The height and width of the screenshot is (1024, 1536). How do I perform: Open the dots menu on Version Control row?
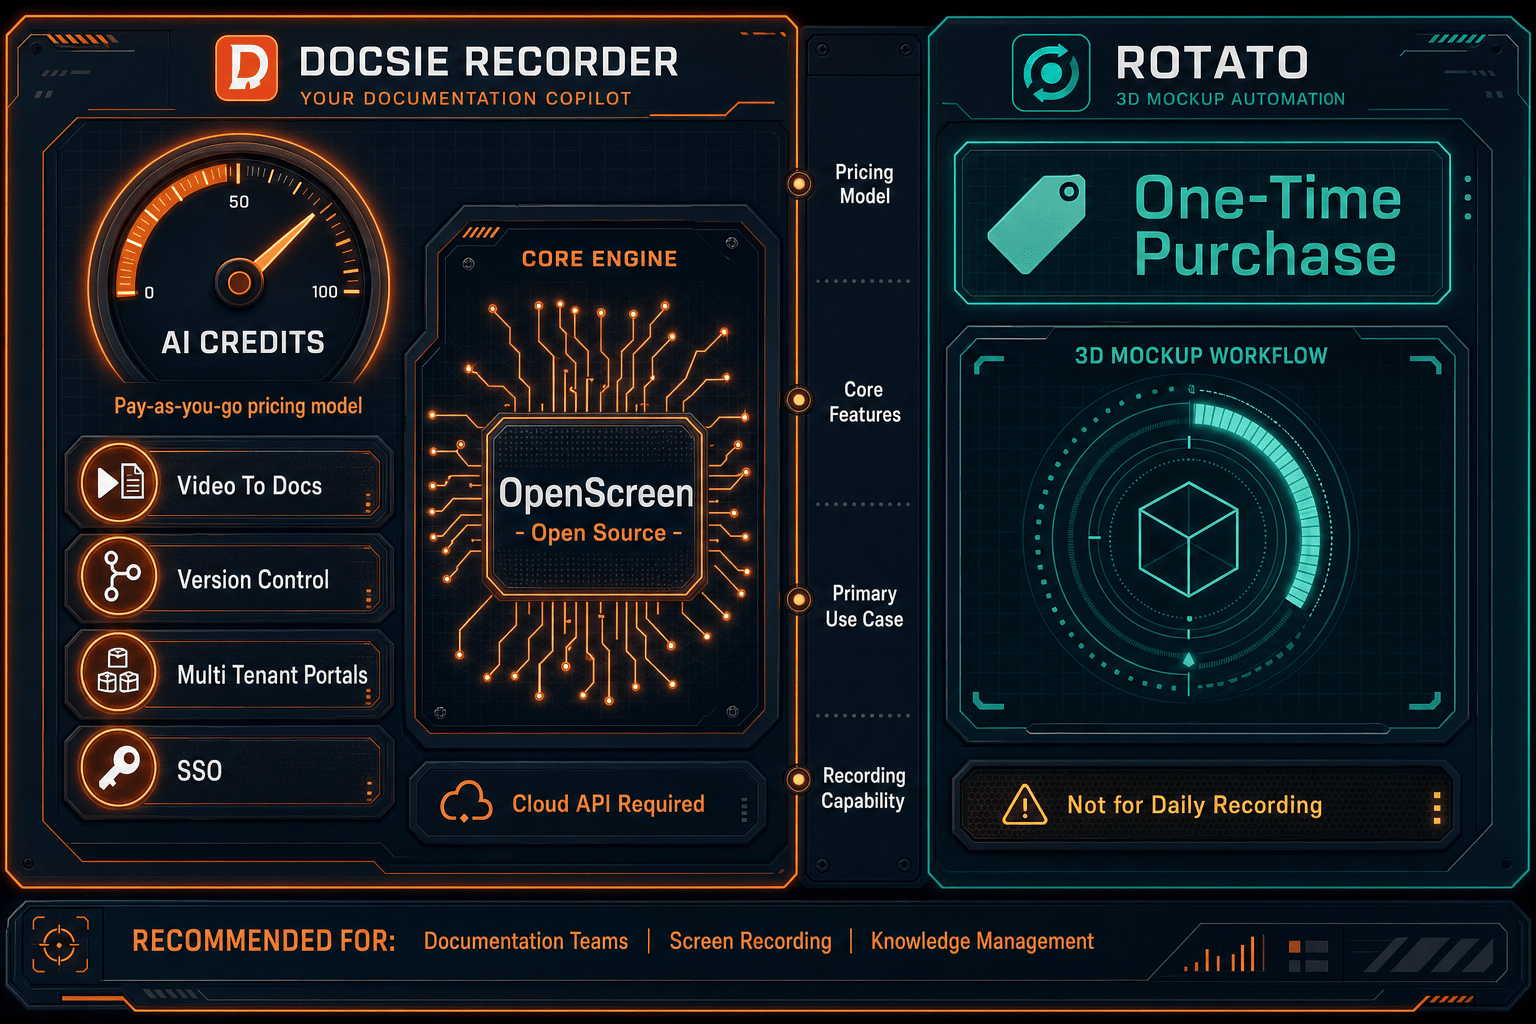[368, 598]
